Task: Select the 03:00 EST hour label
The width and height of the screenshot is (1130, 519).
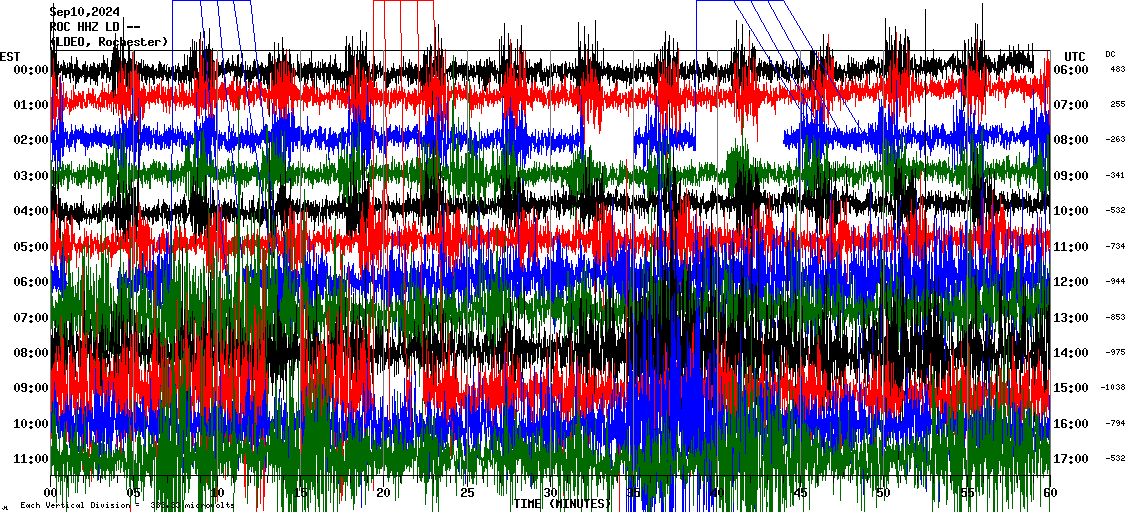Action: (x=32, y=176)
